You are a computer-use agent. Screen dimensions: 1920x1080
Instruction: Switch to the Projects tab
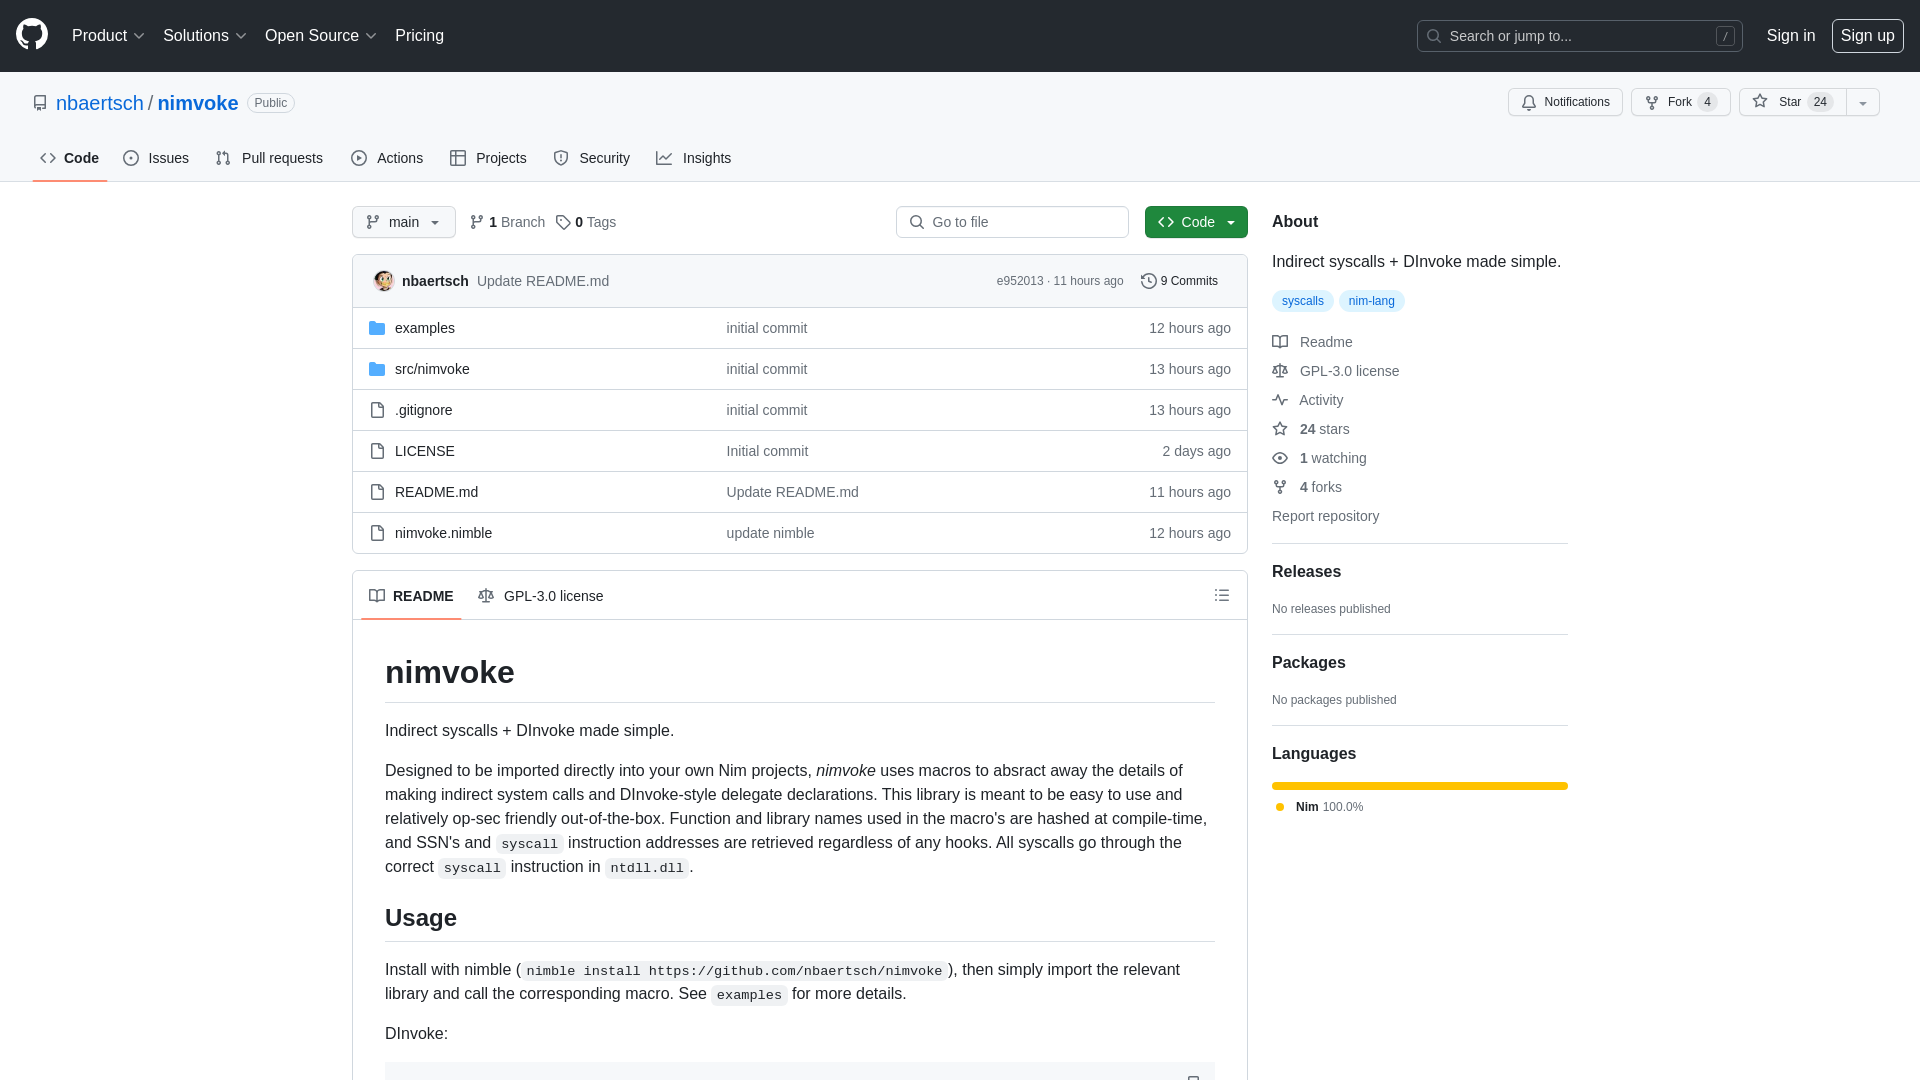(488, 158)
